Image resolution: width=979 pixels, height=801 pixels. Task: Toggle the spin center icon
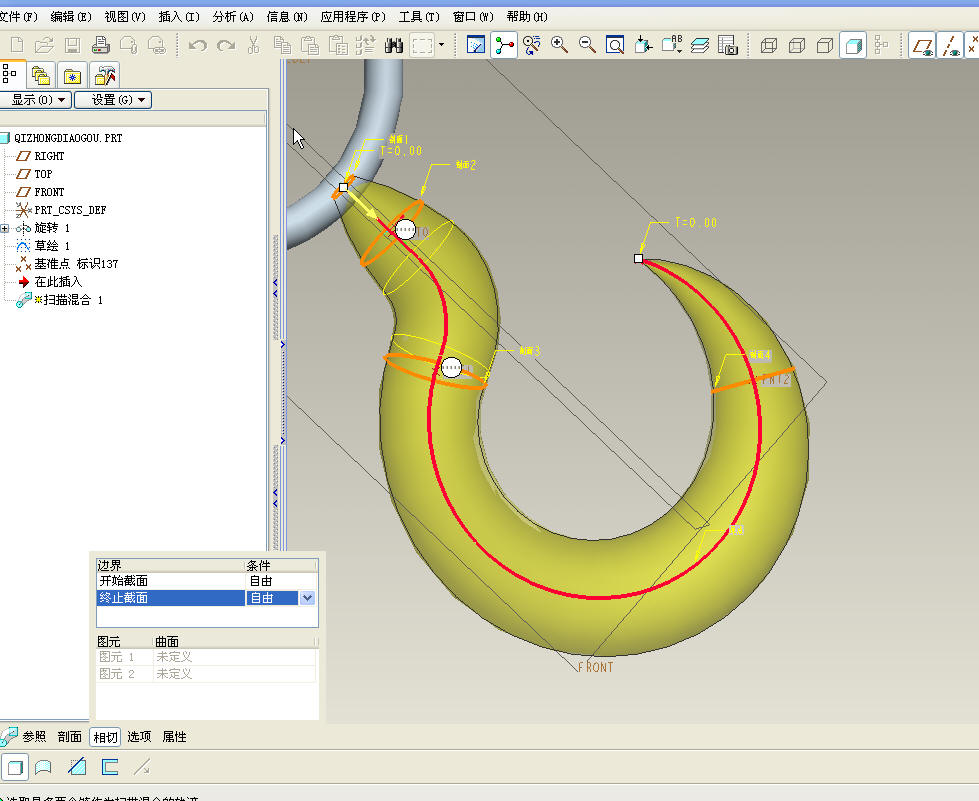click(x=504, y=45)
